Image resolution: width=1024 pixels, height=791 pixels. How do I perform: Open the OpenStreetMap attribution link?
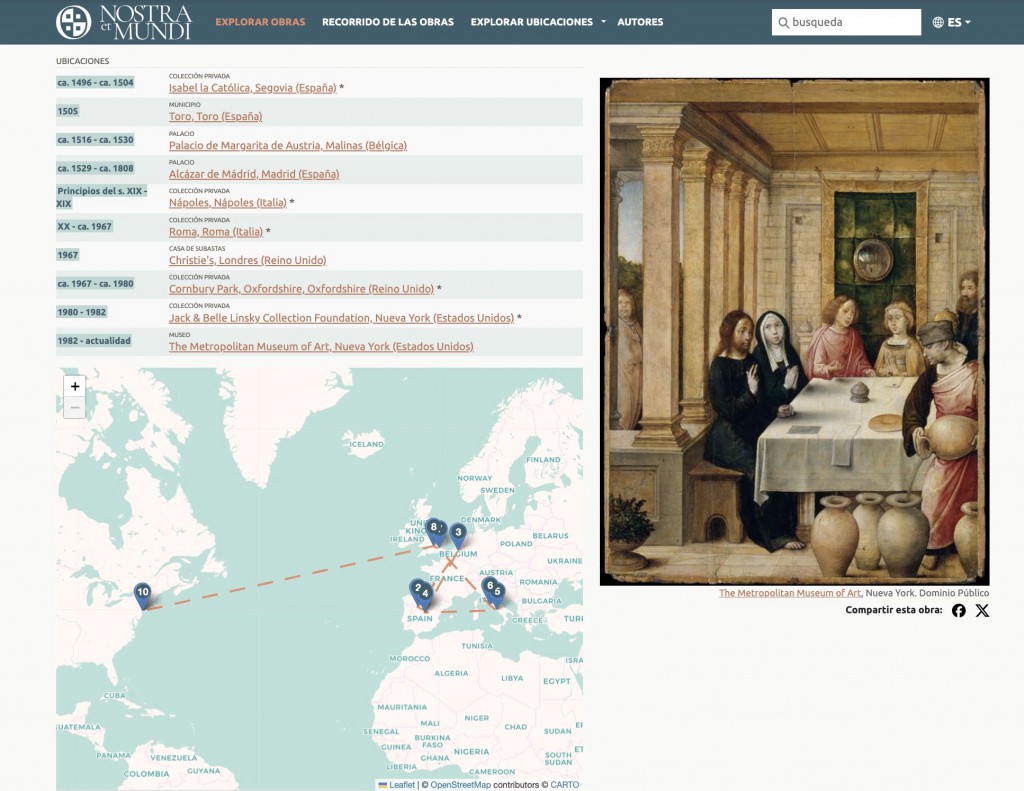coord(460,784)
